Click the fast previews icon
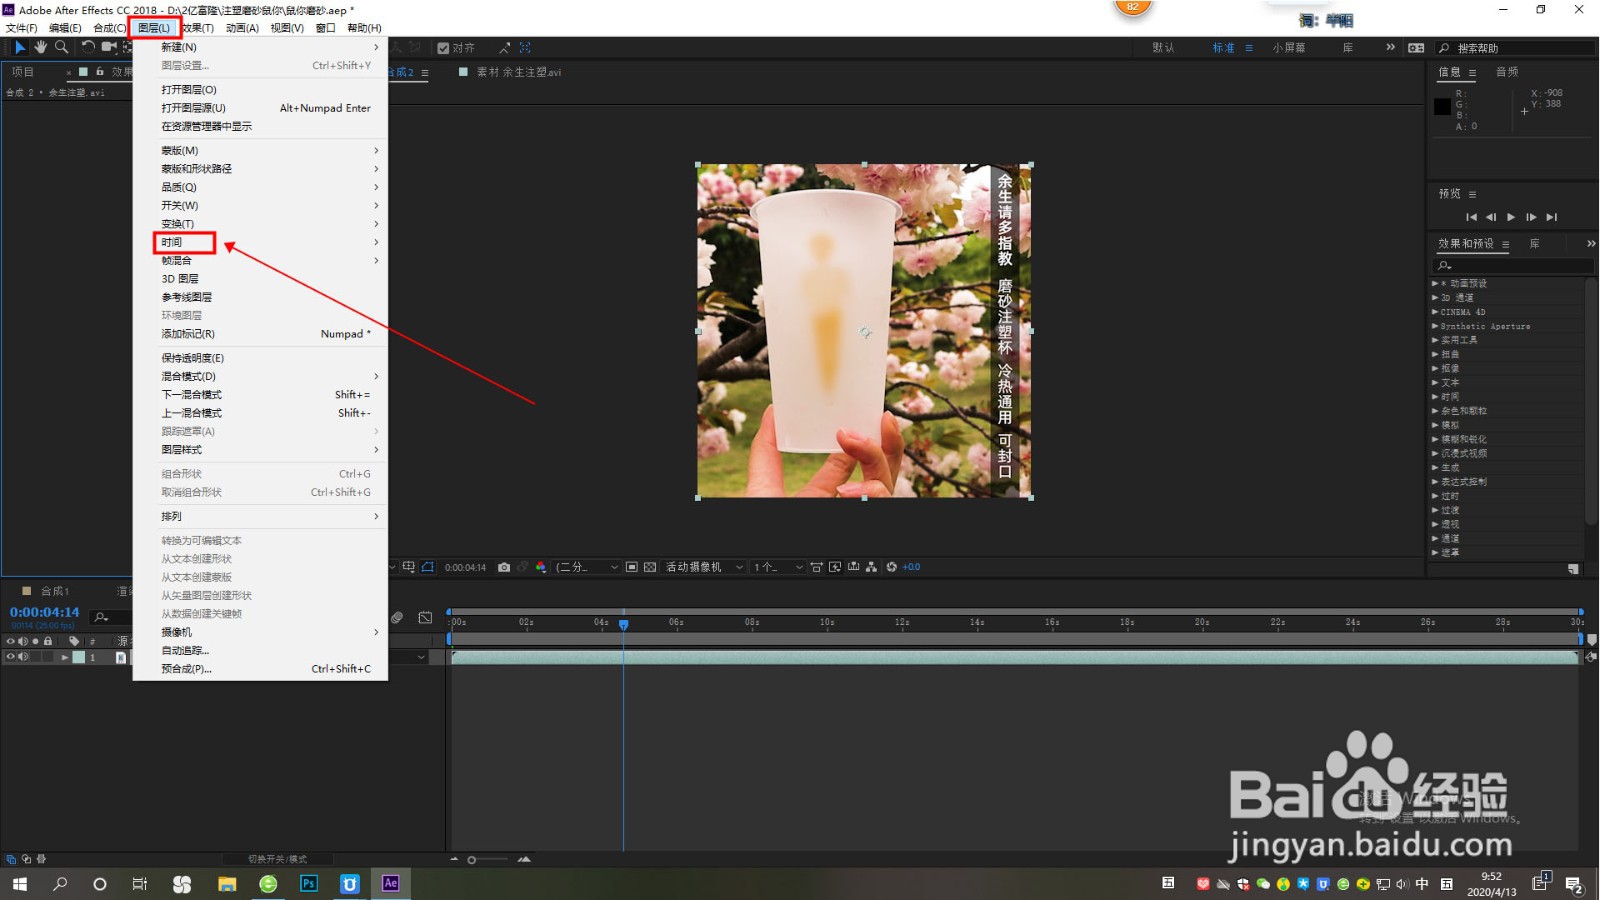The height and width of the screenshot is (900, 1600). coord(836,567)
